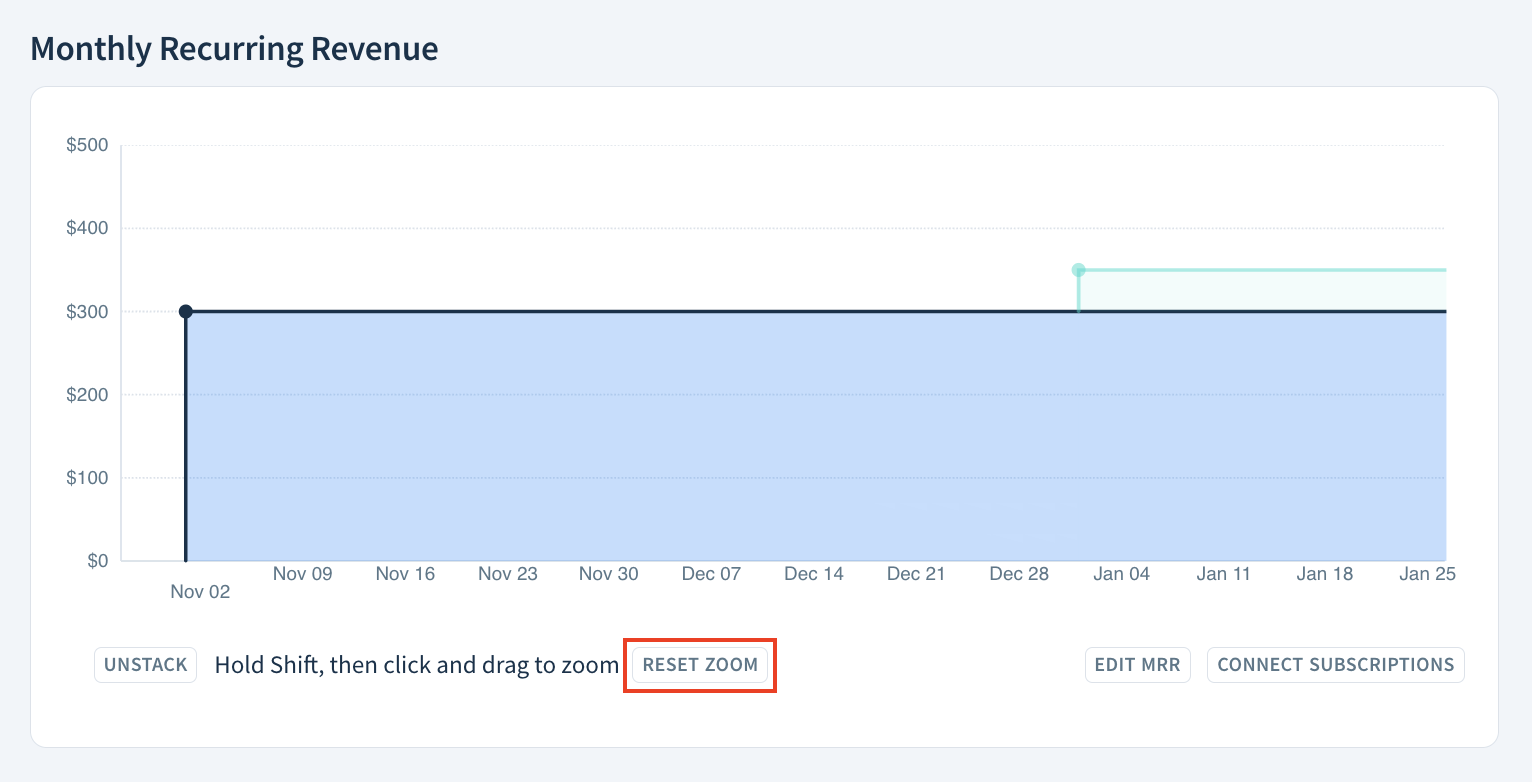
Task: Click the dark data point at Nov 02
Action: pyautogui.click(x=185, y=311)
